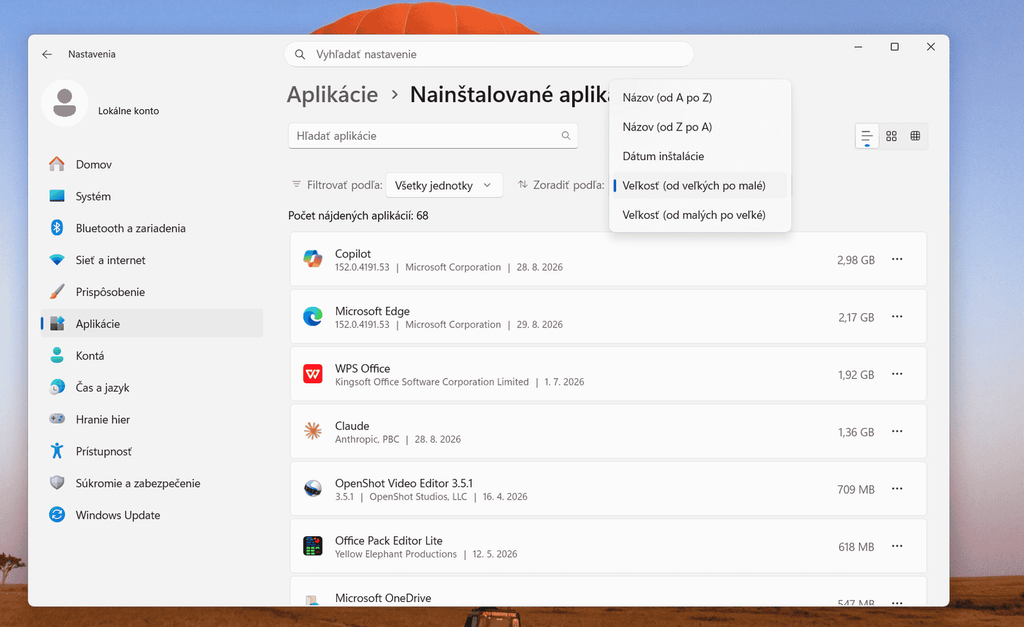Image resolution: width=1024 pixels, height=627 pixels.
Task: Switch to table view layout icon
Action: (915, 136)
